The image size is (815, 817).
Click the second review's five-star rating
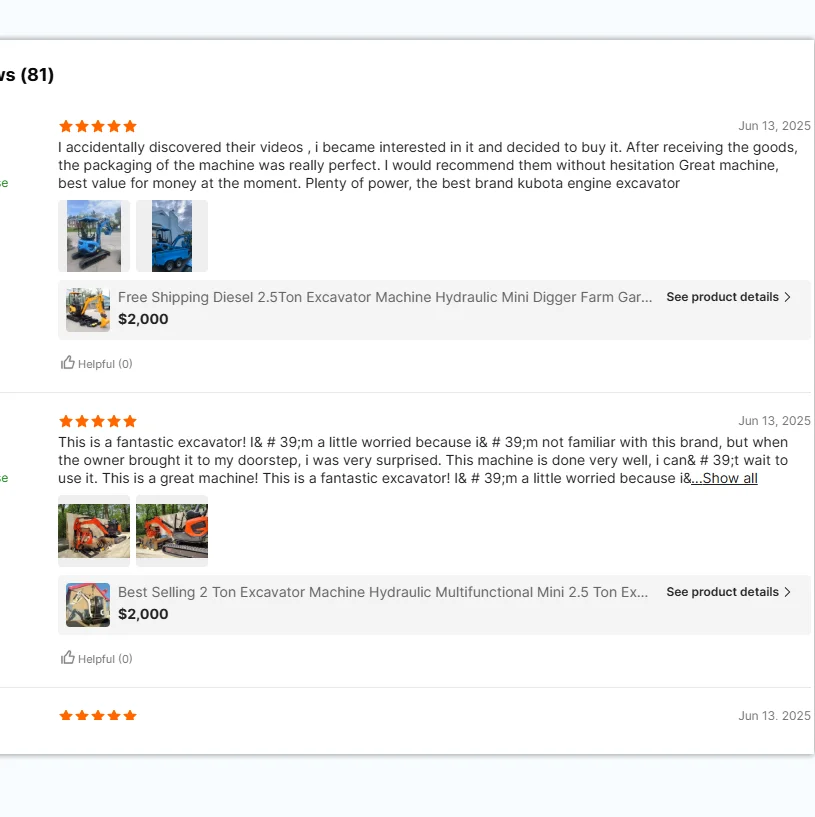pyautogui.click(x=98, y=421)
